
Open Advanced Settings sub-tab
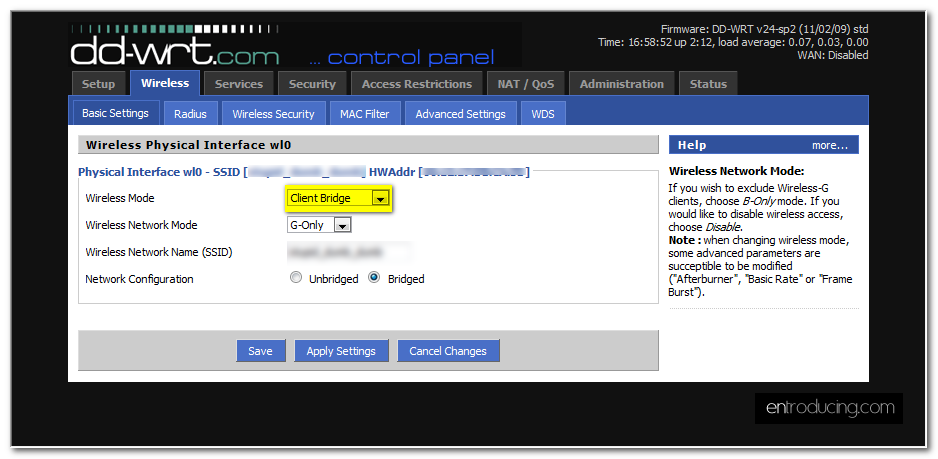tap(461, 114)
